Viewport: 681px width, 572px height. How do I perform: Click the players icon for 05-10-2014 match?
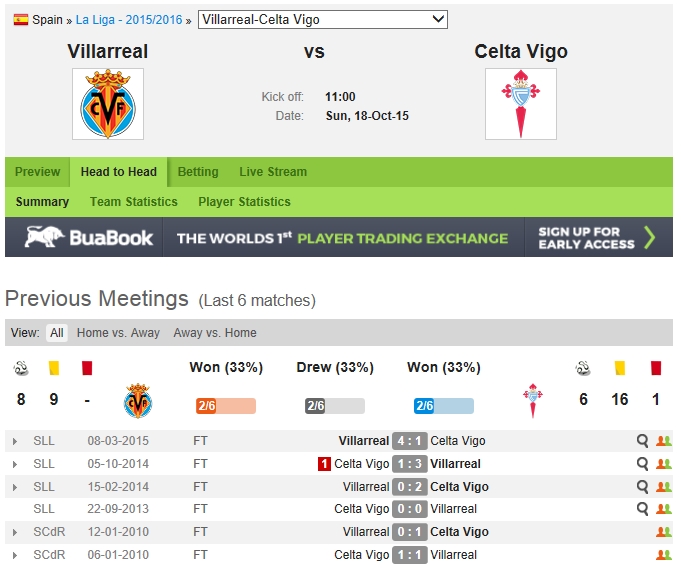[664, 464]
